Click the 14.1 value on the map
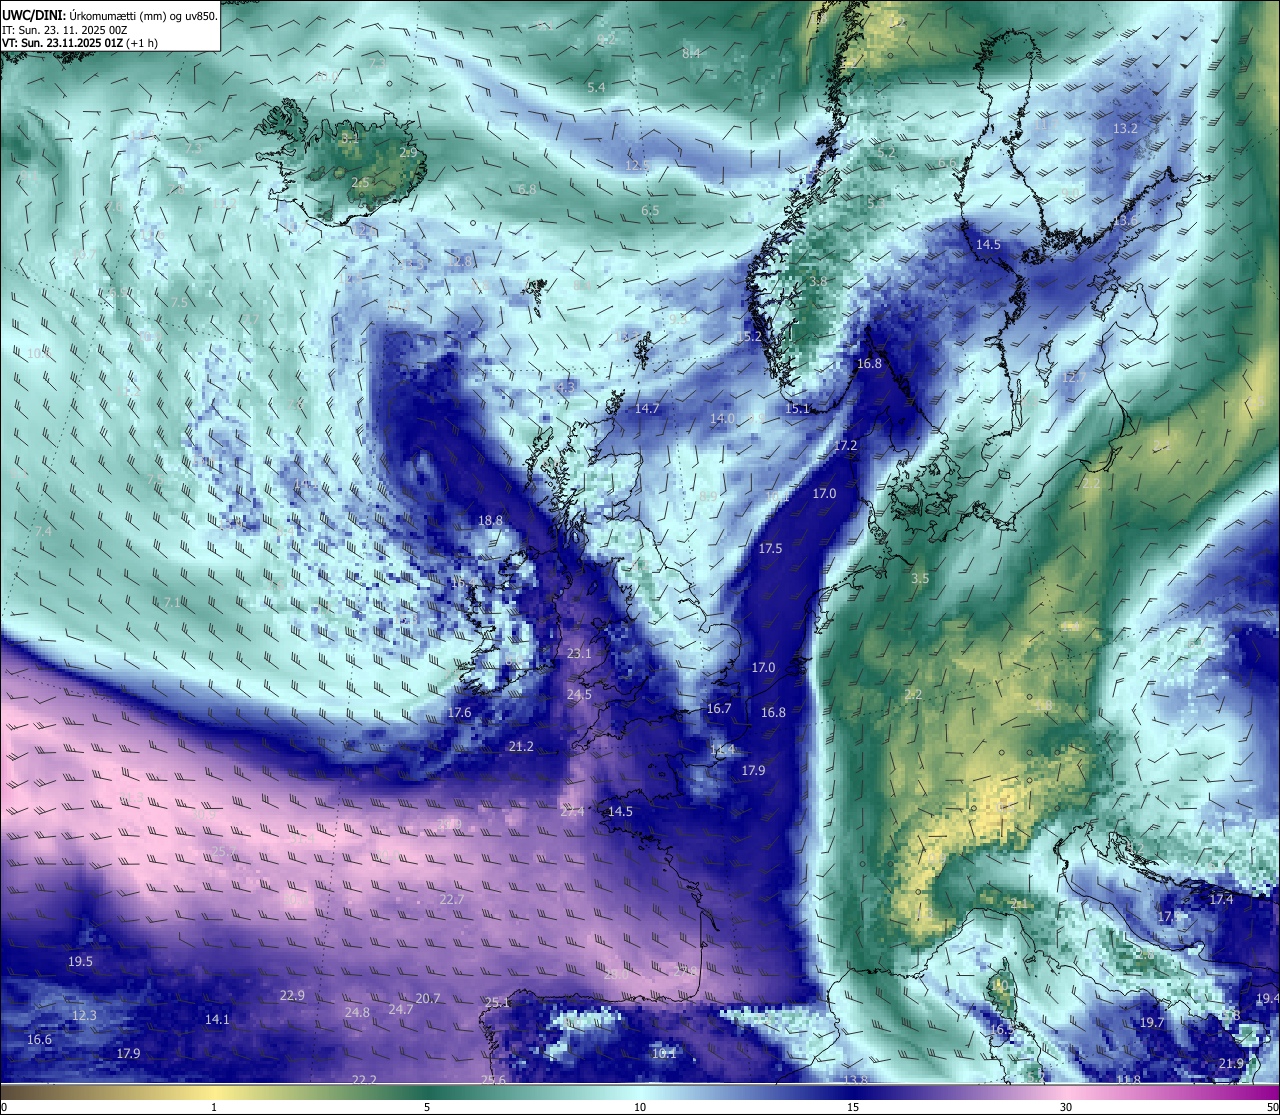 click(217, 1019)
